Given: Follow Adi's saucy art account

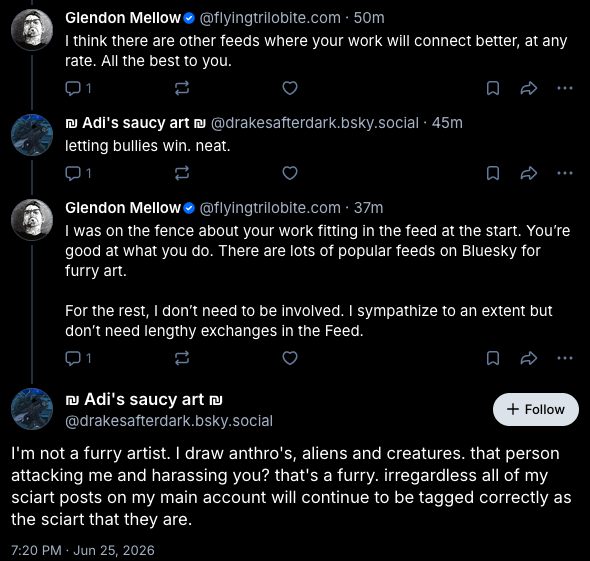Looking at the screenshot, I should tap(536, 409).
